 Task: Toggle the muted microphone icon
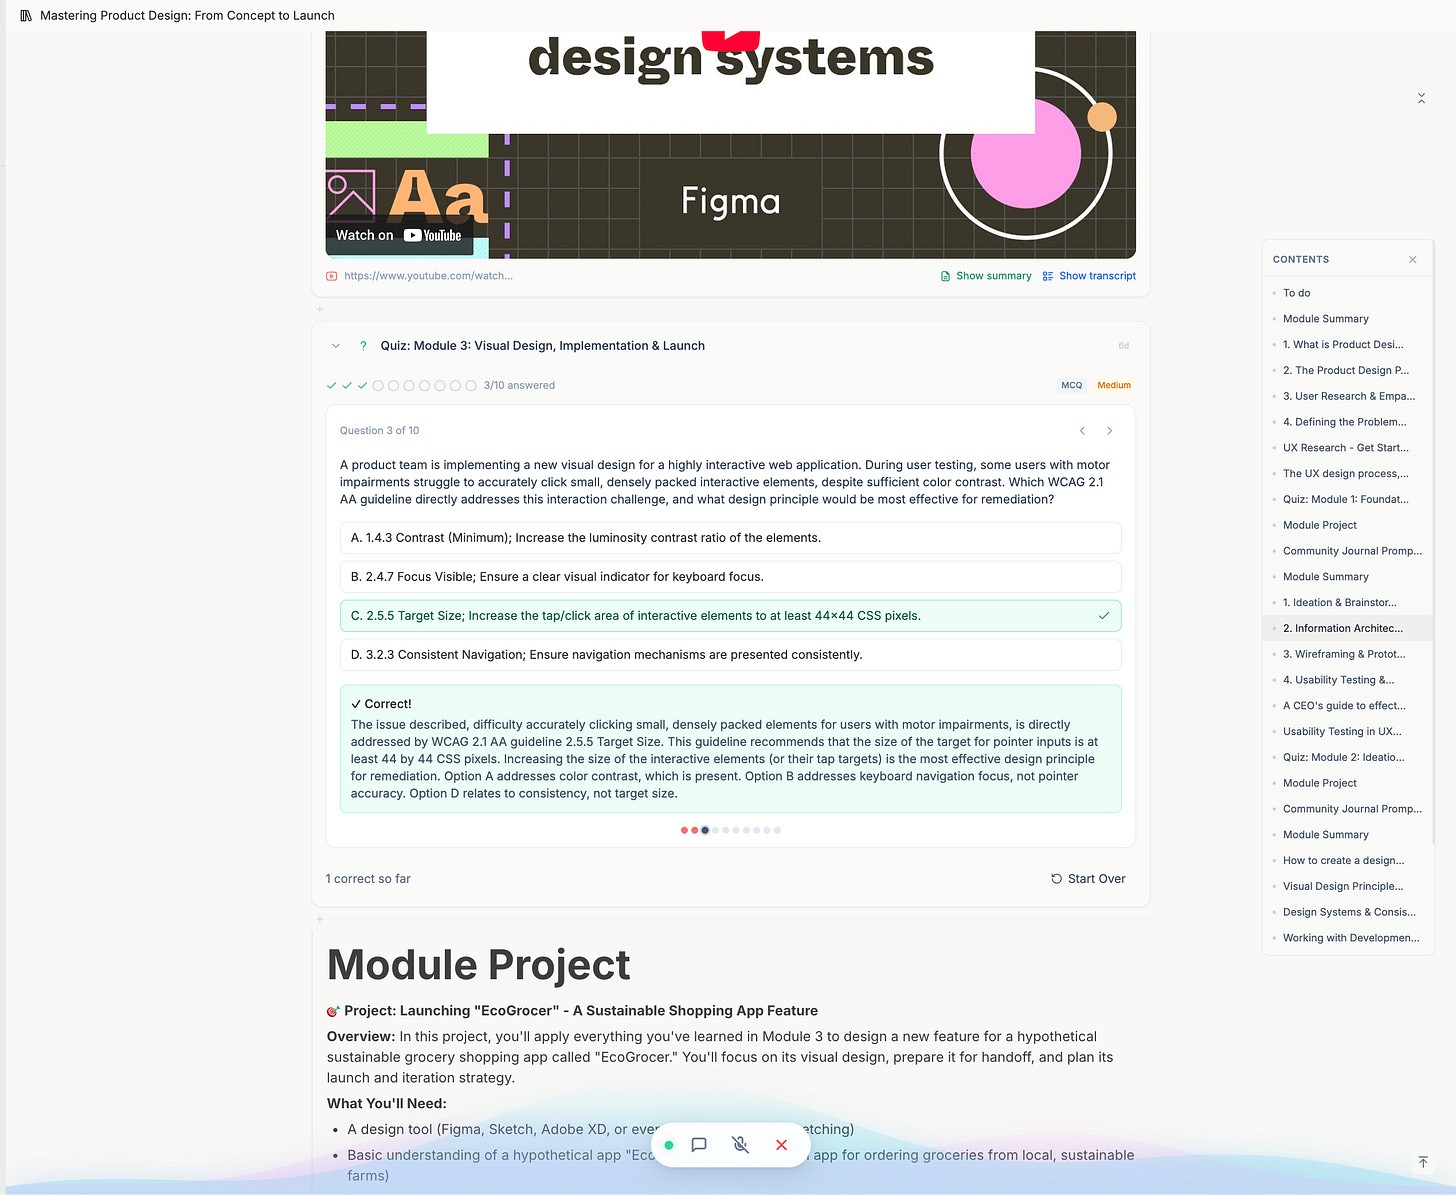[x=740, y=1145]
